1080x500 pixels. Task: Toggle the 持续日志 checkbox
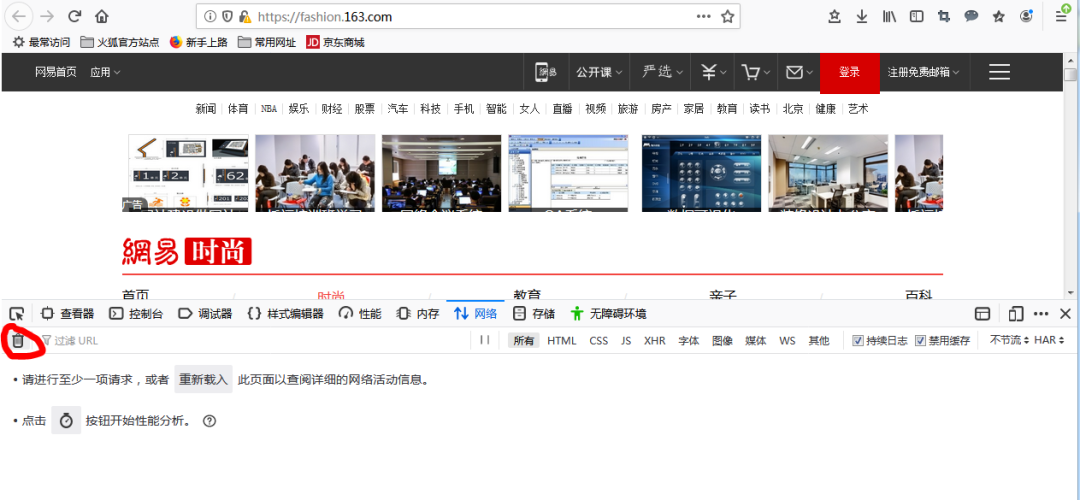click(858, 340)
